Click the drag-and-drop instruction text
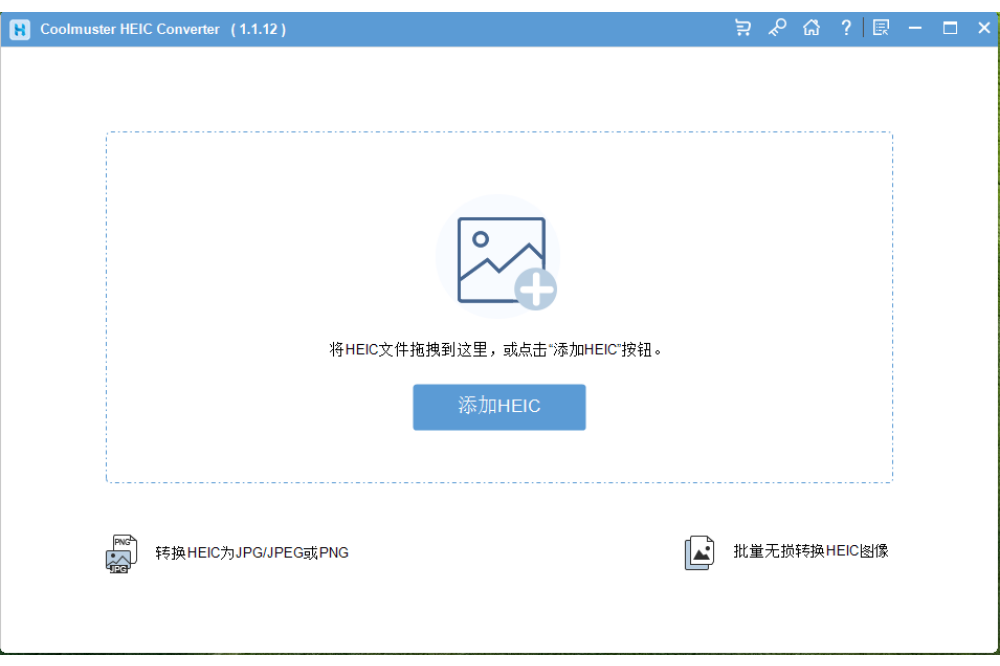Screen dimensions: 1000x666 [x=497, y=350]
